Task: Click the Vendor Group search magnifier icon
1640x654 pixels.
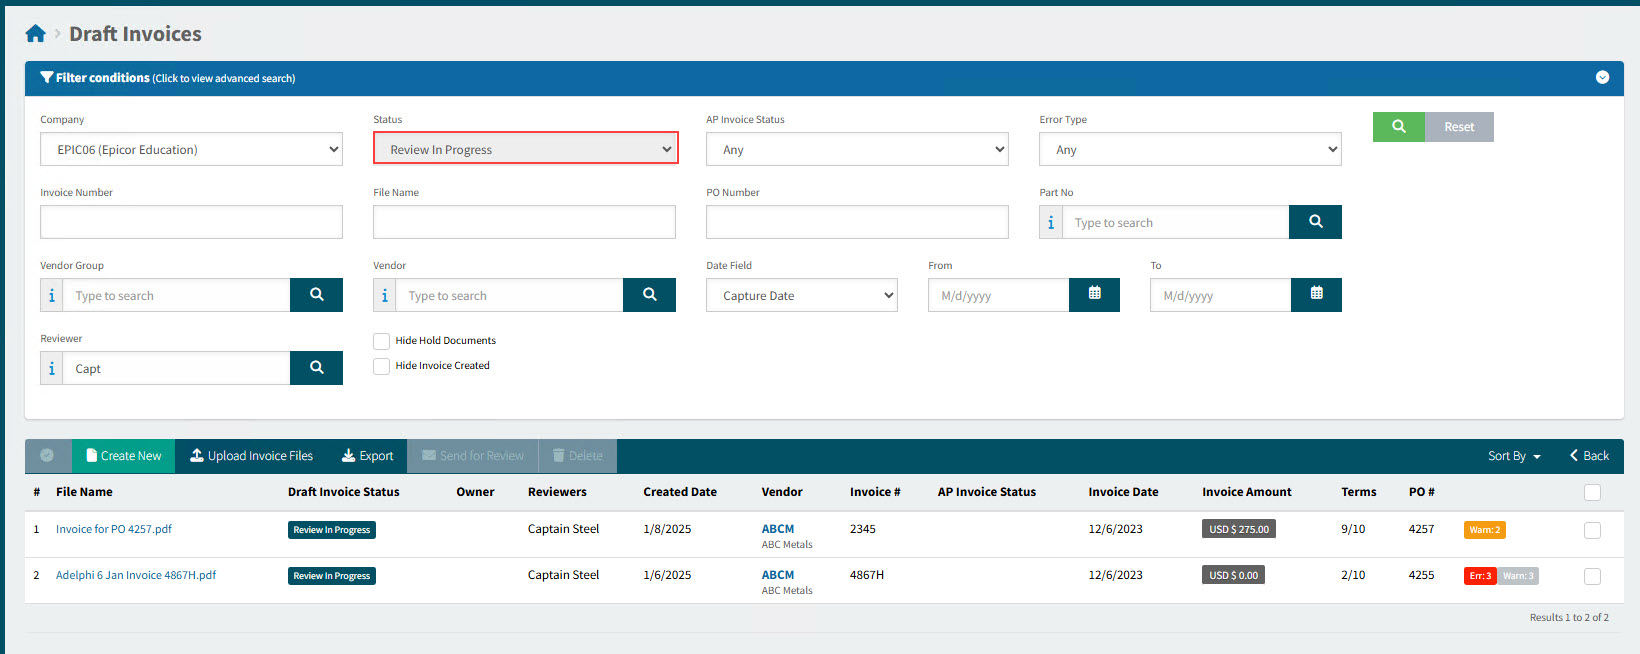Action: click(x=316, y=295)
